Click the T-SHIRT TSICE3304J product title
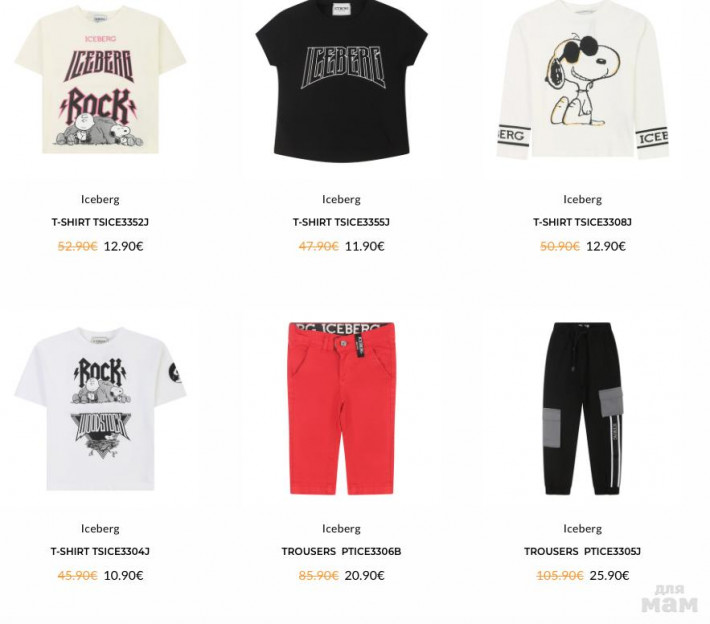The width and height of the screenshot is (710, 624). pos(100,552)
